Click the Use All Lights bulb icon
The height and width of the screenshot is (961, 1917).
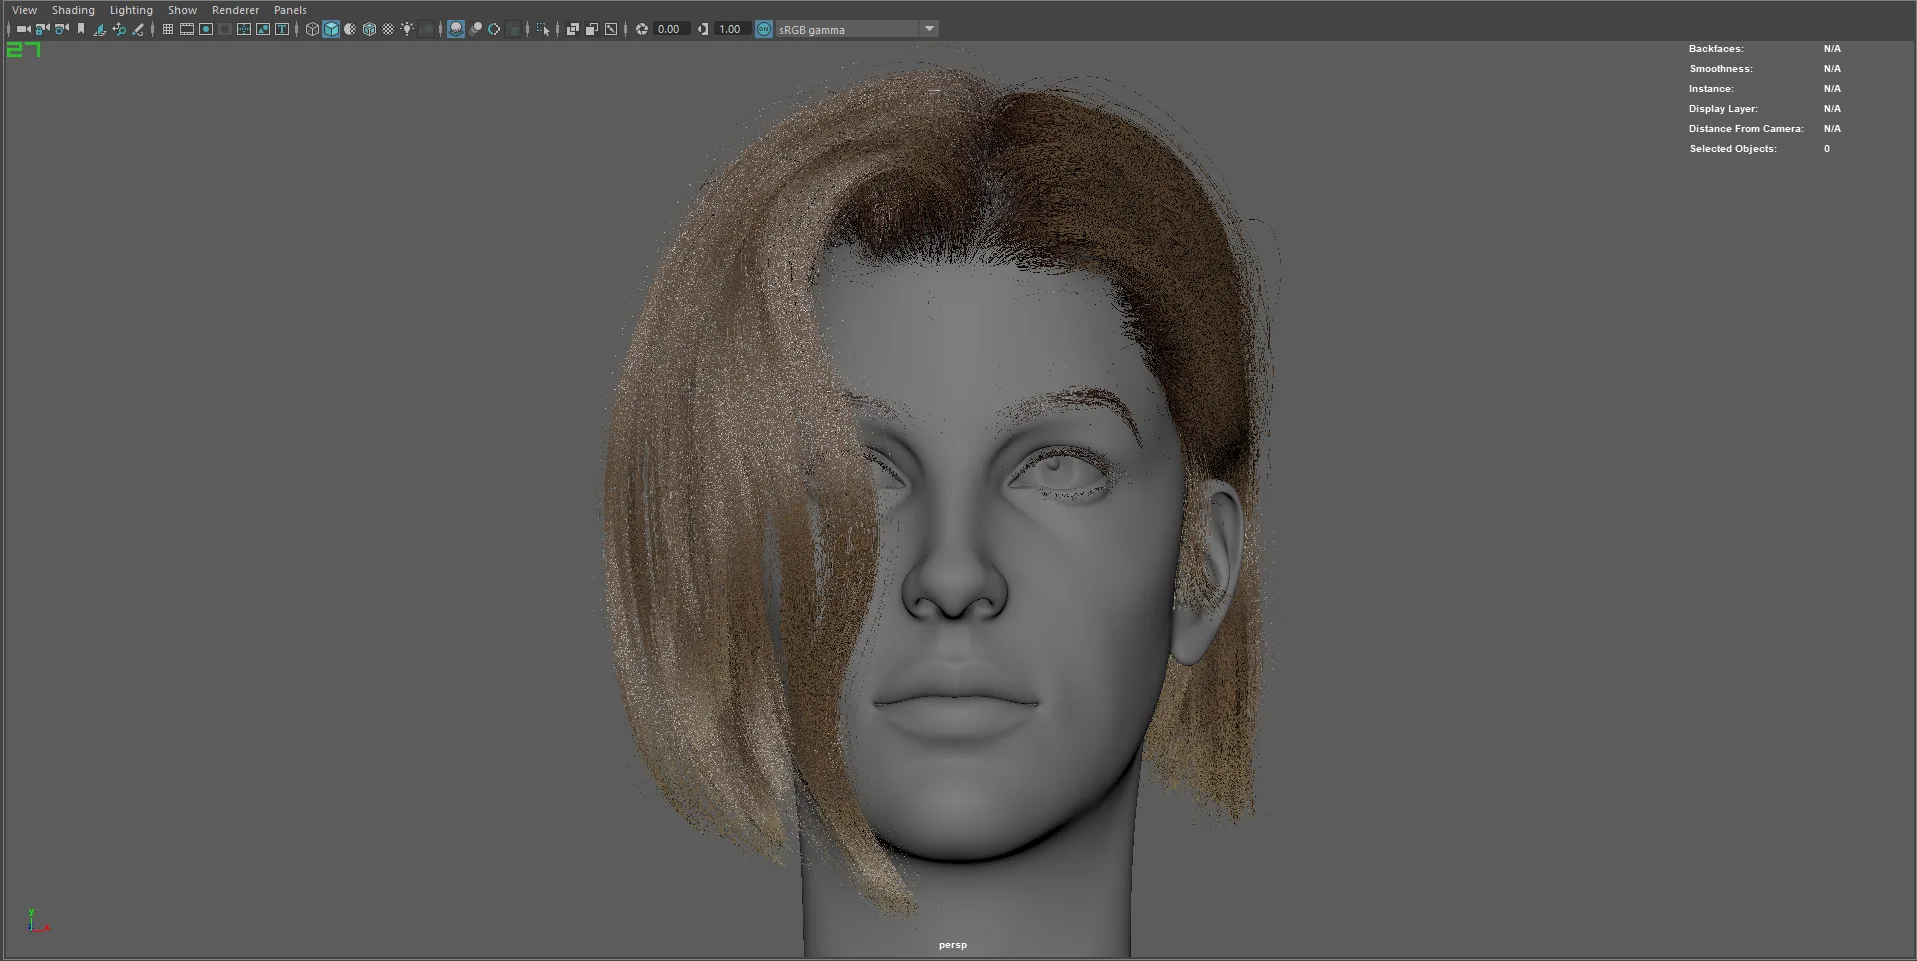(x=407, y=29)
